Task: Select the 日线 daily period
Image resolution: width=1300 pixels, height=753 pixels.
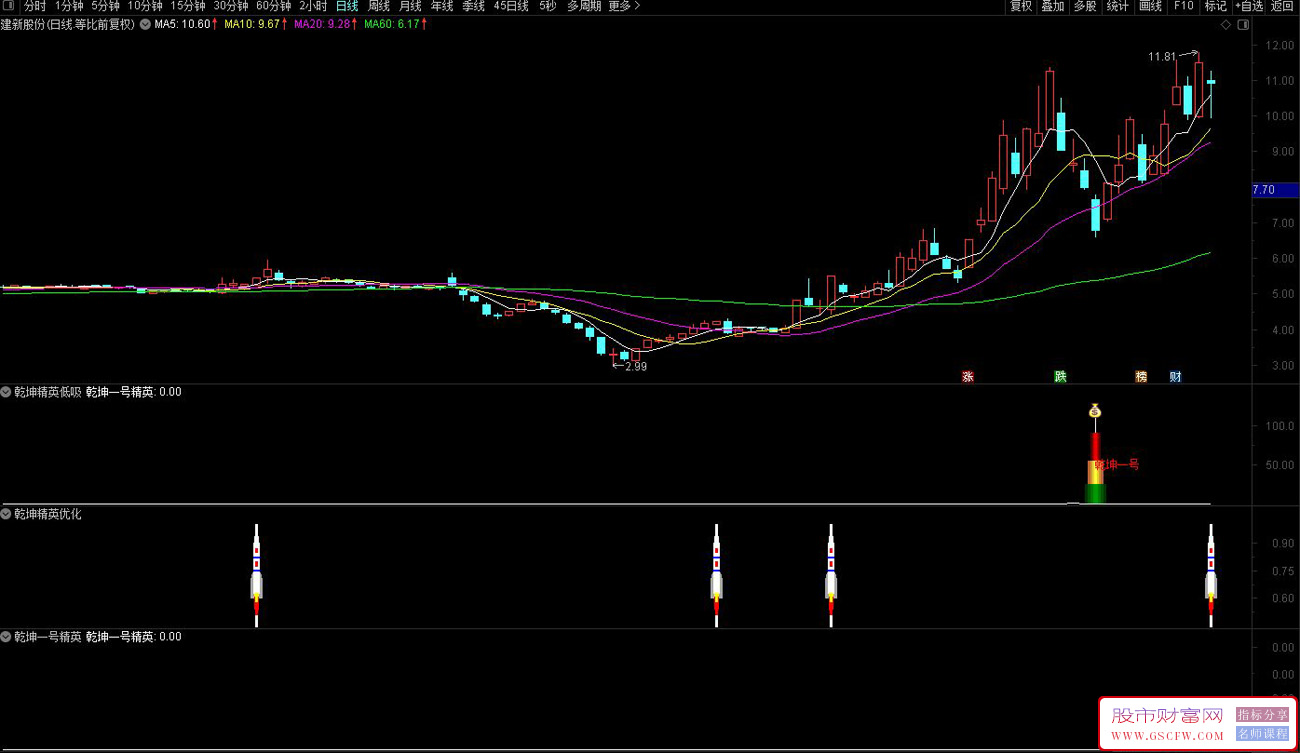Action: point(347,6)
